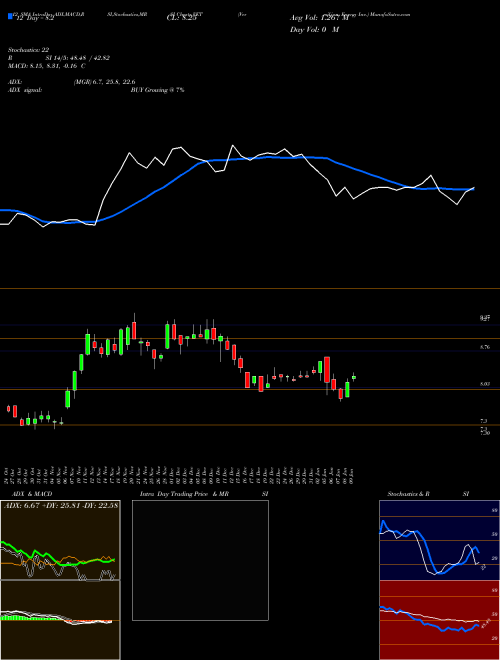Viewport: 500px width, 660px height.
Task: Click the empty intra day trading chart box
Action: tap(200, 560)
